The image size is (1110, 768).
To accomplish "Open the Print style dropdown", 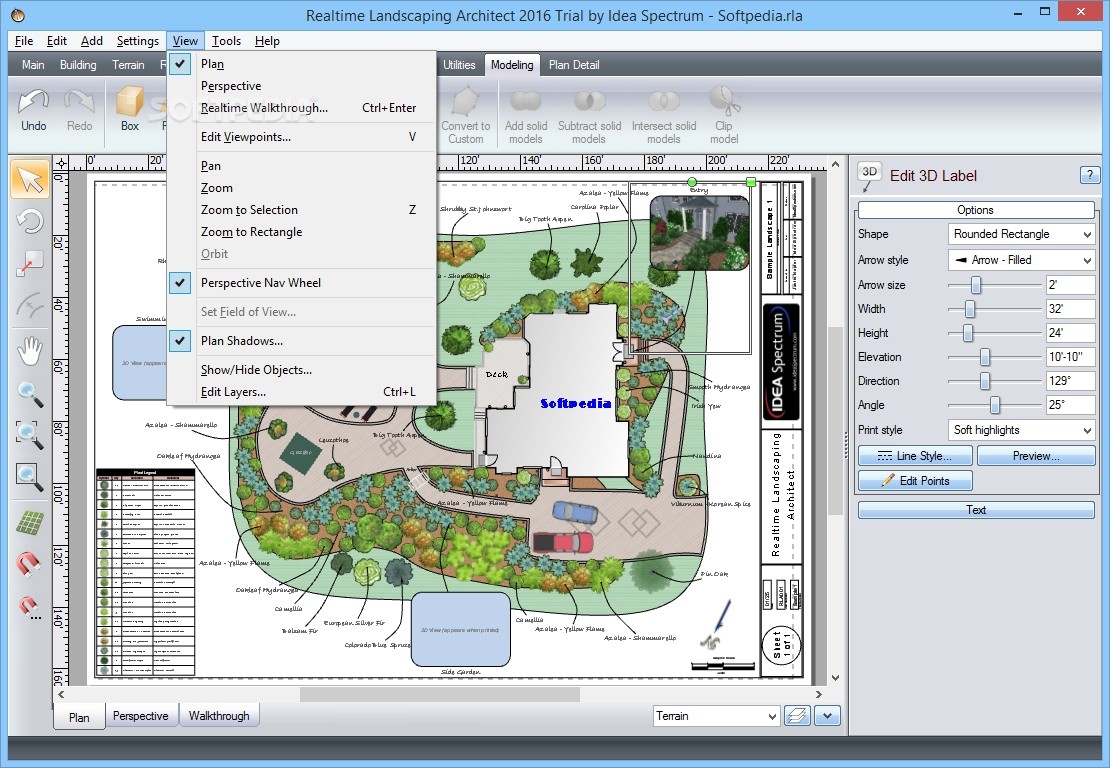I will (1022, 430).
